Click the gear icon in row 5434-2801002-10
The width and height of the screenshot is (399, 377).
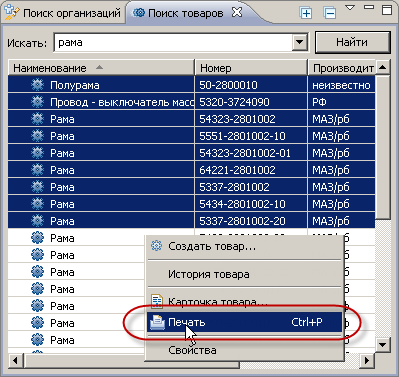37,204
